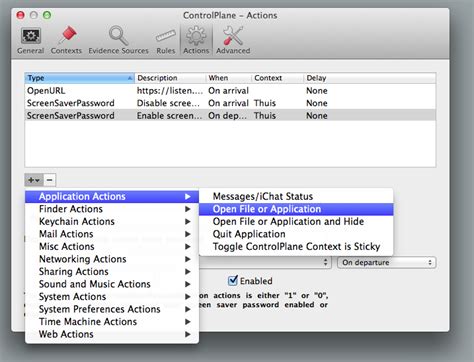Sort the table by When column
Viewport: 474px width, 362px height.
(x=228, y=78)
